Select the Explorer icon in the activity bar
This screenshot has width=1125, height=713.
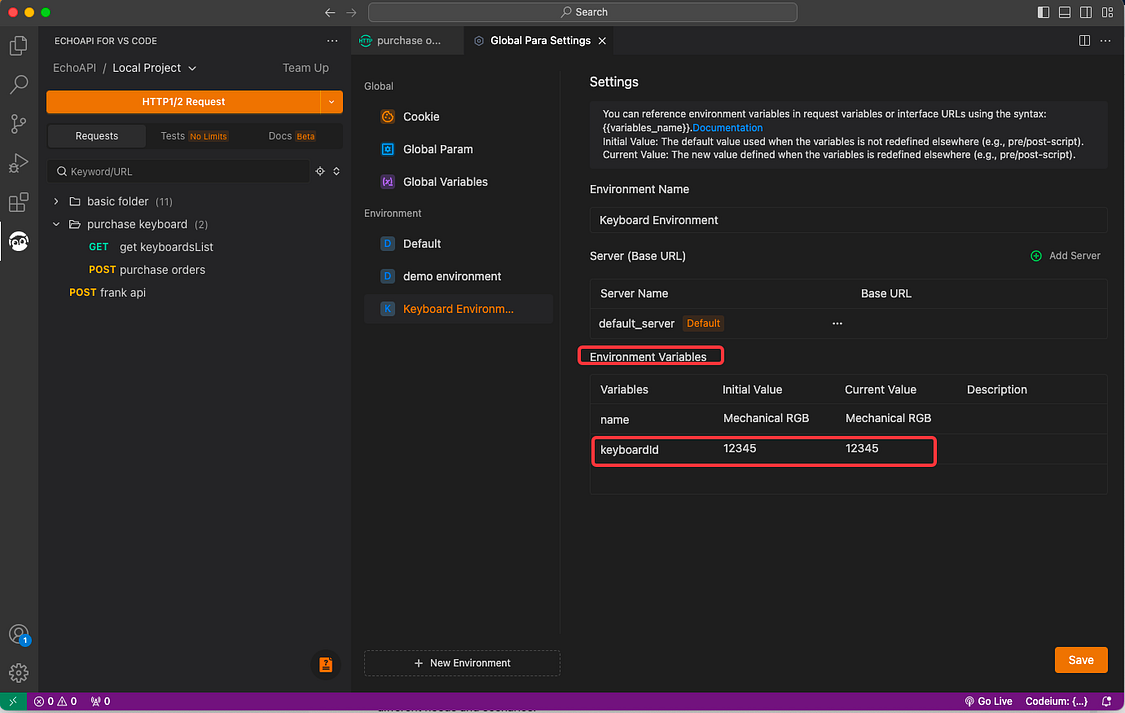coord(19,46)
